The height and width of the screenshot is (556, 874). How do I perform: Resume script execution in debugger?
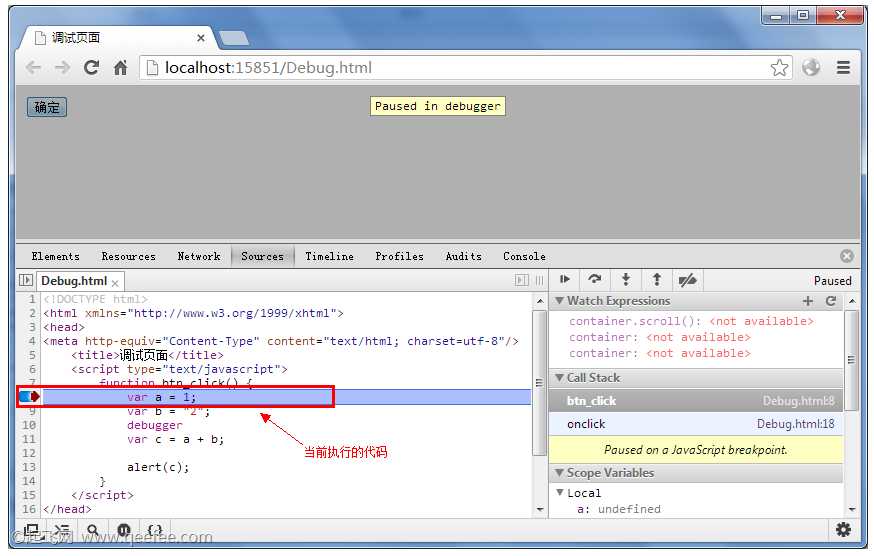click(565, 279)
